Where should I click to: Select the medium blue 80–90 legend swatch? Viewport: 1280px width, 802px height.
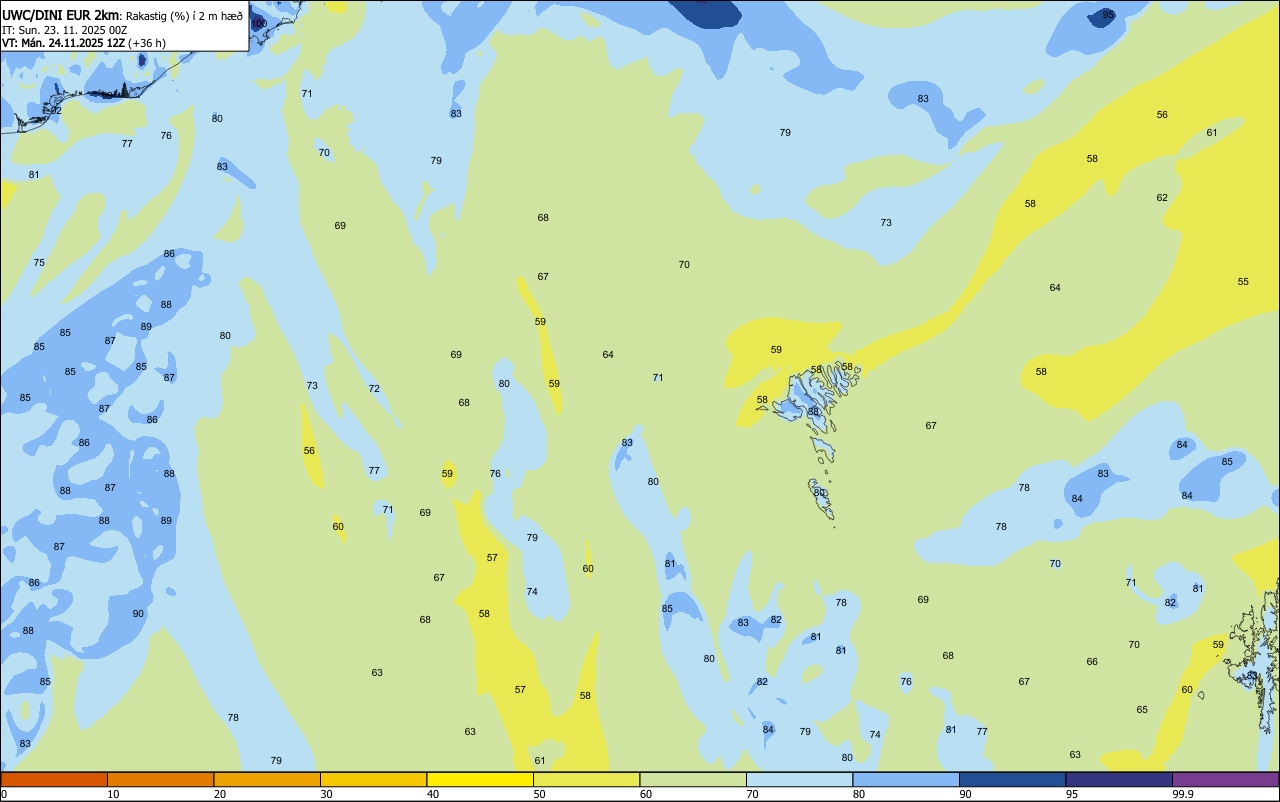[906, 779]
